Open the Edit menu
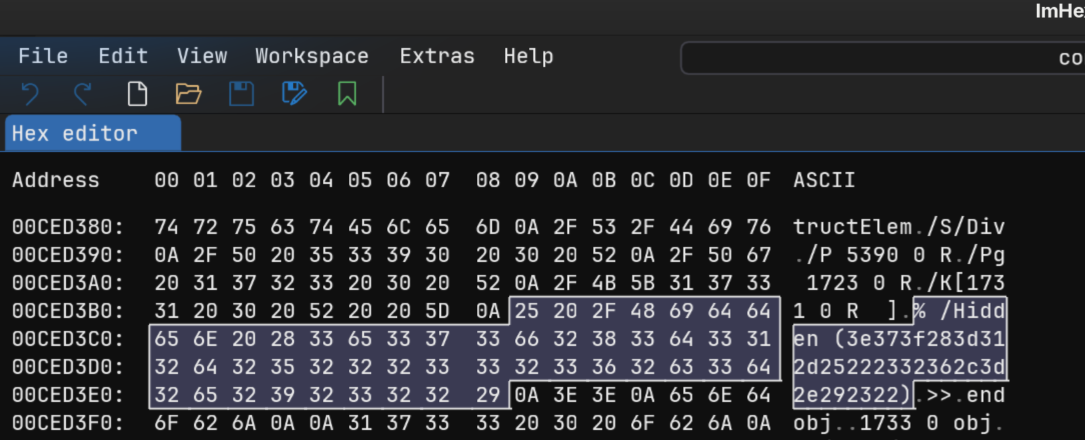Screen dimensions: 1085x440 123,56
